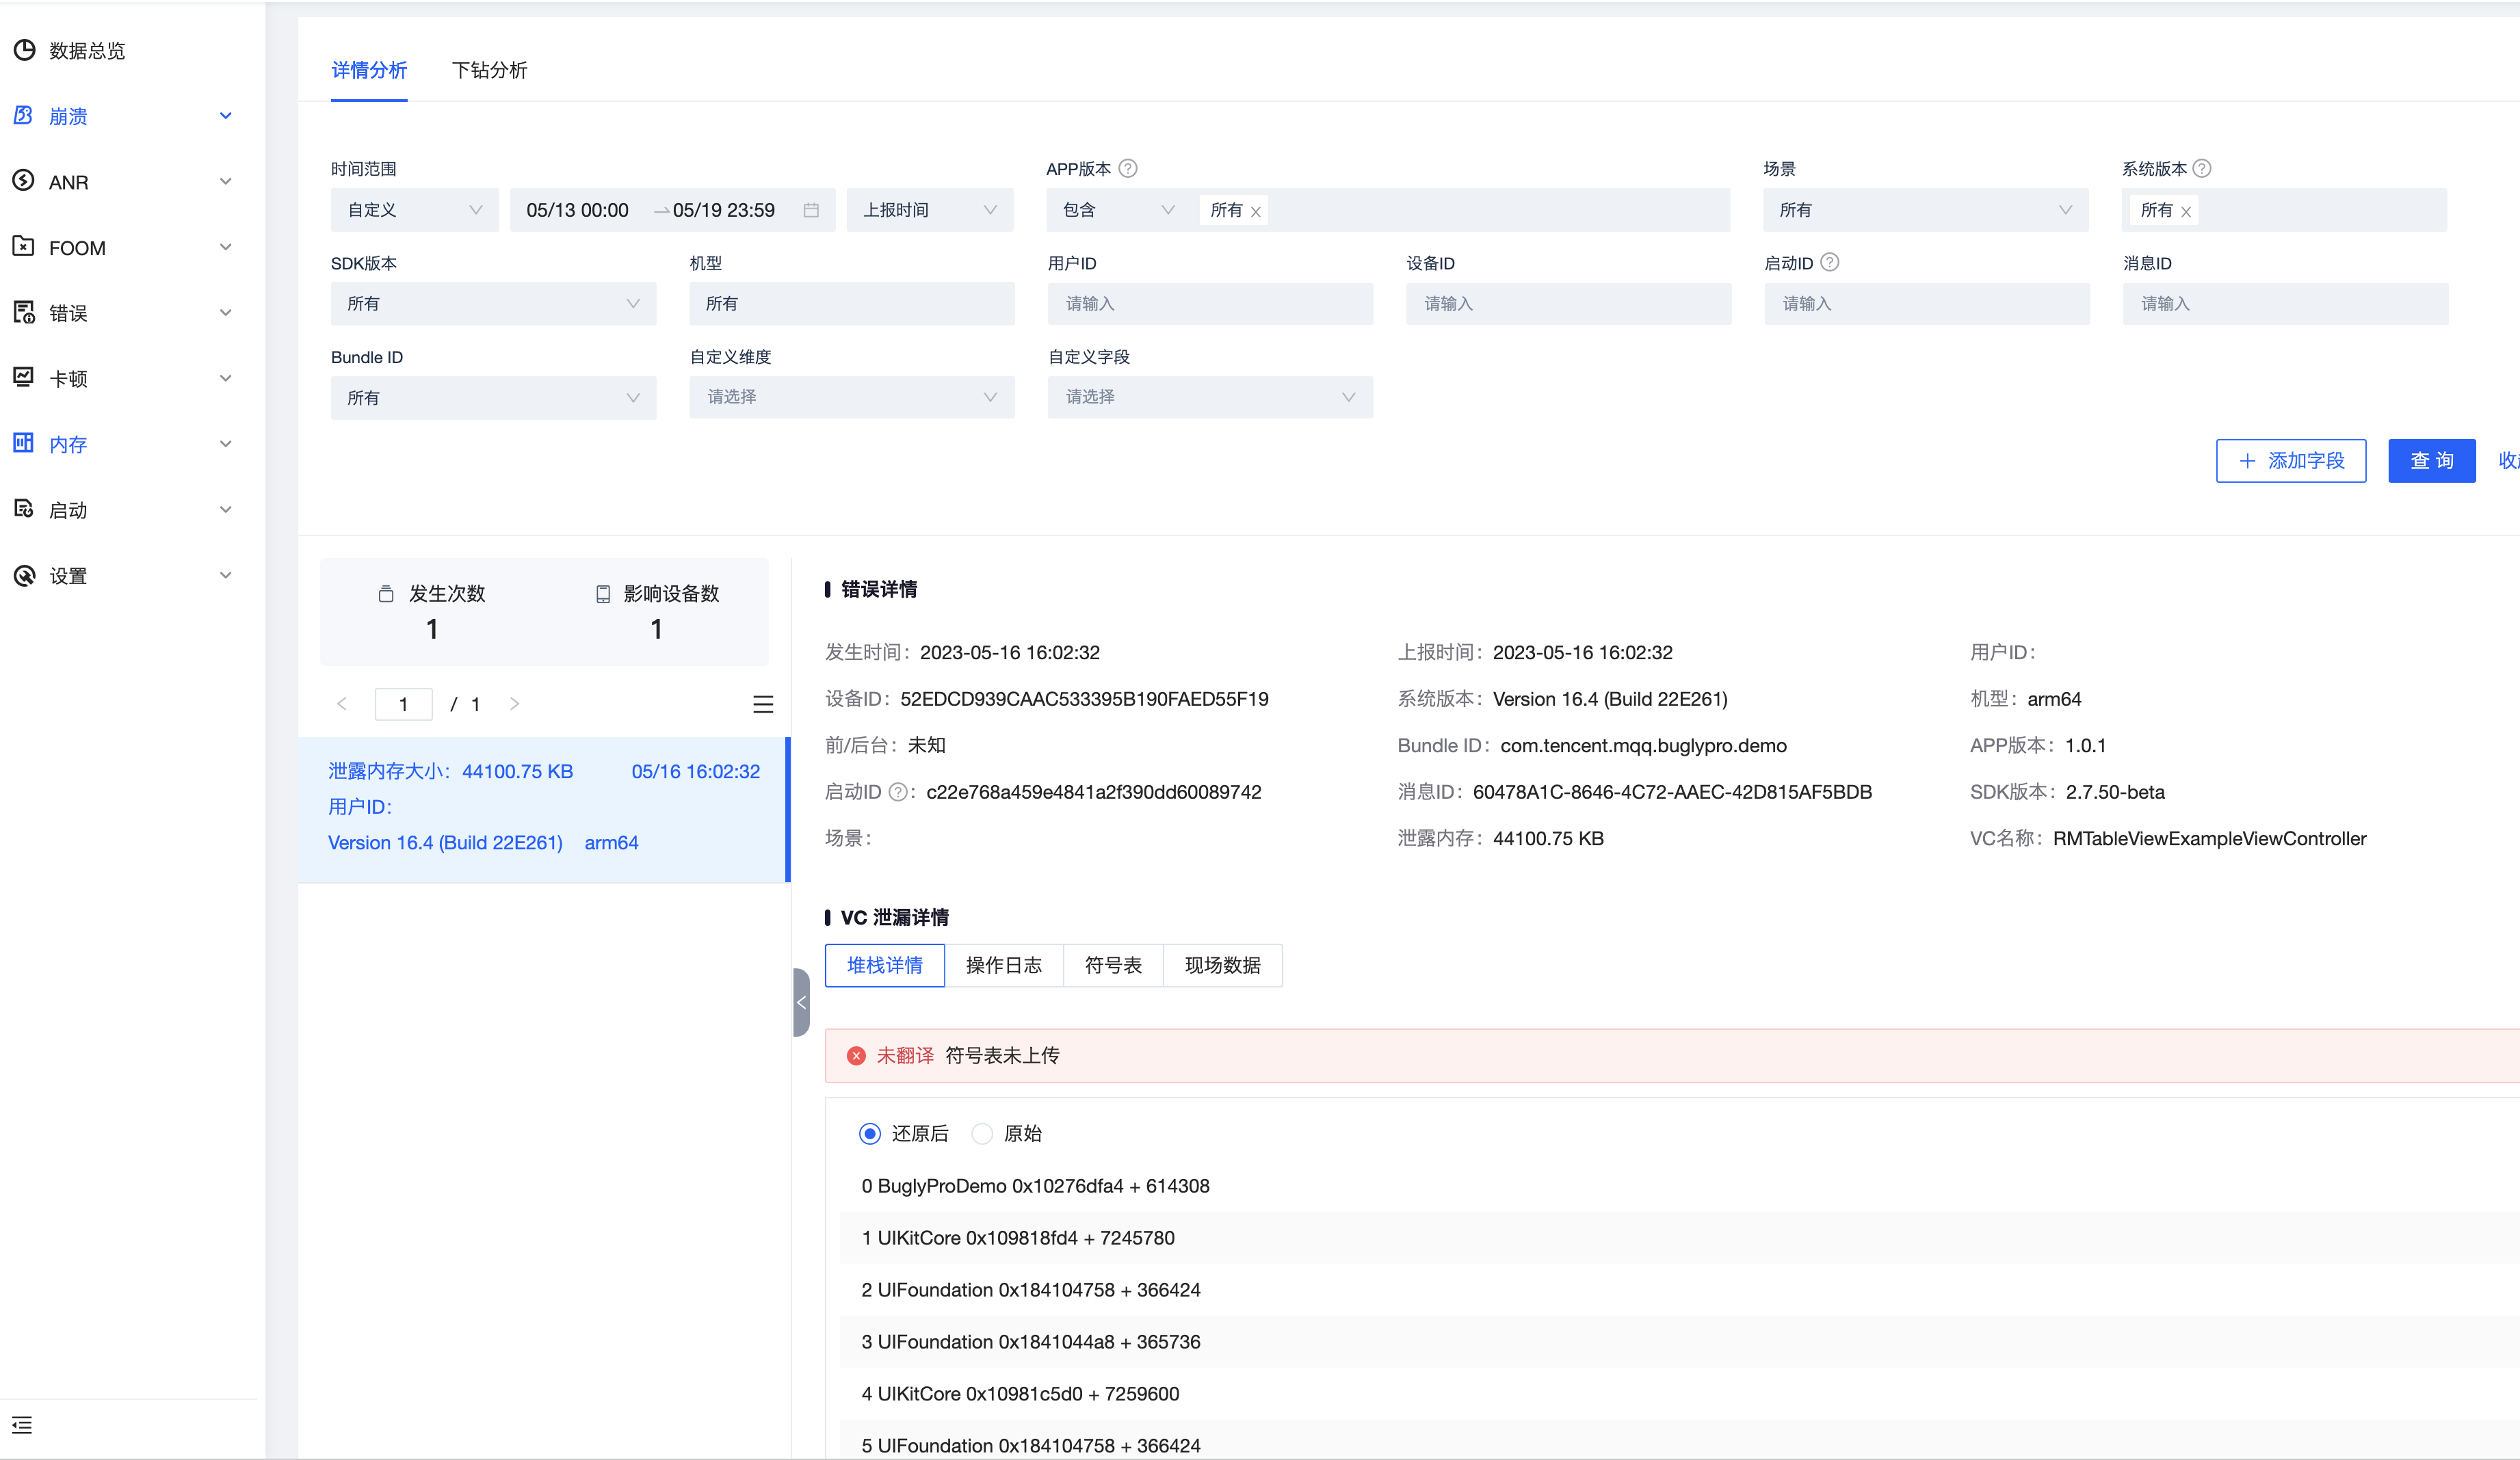2520x1460 pixels.
Task: Click stack frame 0 BuglyProDemo line
Action: (x=1035, y=1186)
